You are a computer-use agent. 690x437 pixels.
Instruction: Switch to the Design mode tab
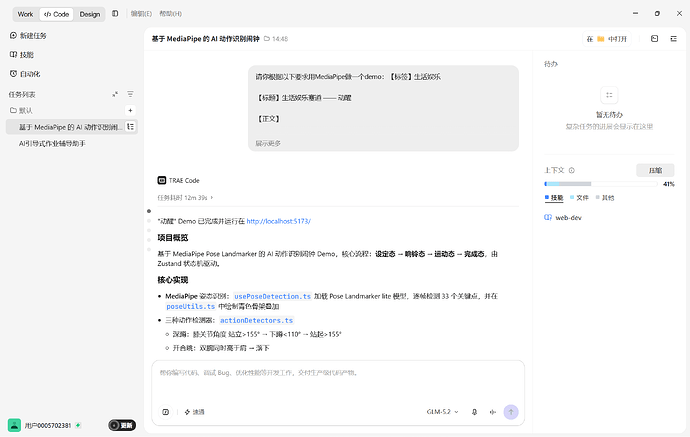pos(90,14)
